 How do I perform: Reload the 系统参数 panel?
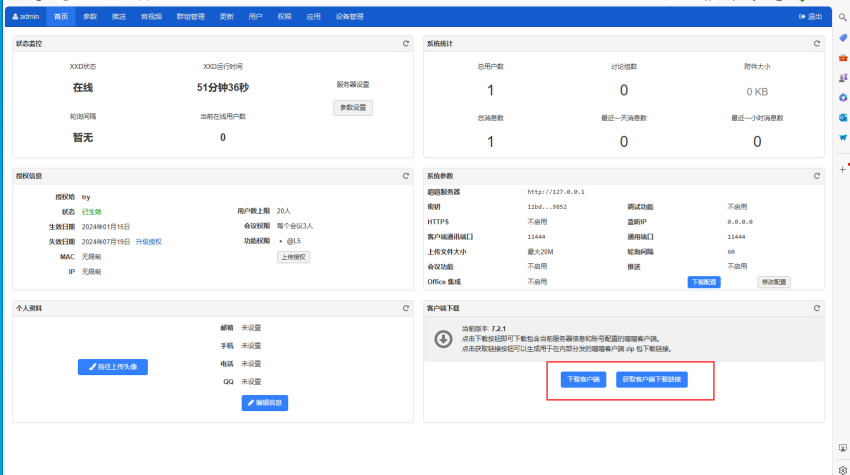tap(816, 176)
